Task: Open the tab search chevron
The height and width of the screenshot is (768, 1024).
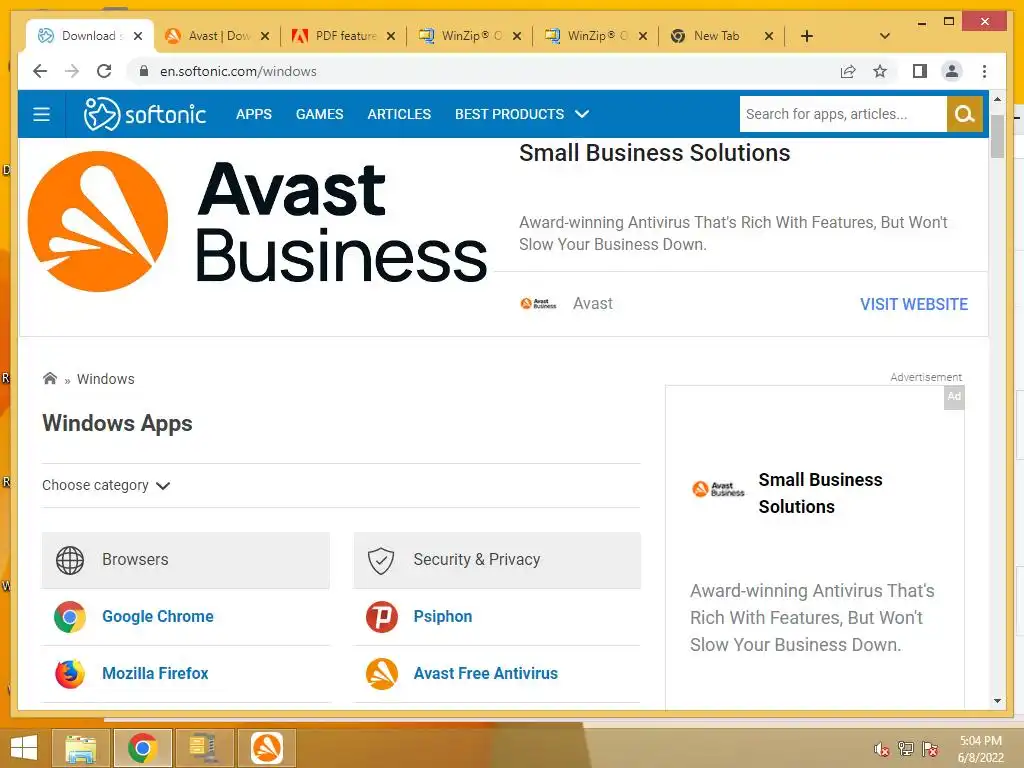Action: coord(885,36)
